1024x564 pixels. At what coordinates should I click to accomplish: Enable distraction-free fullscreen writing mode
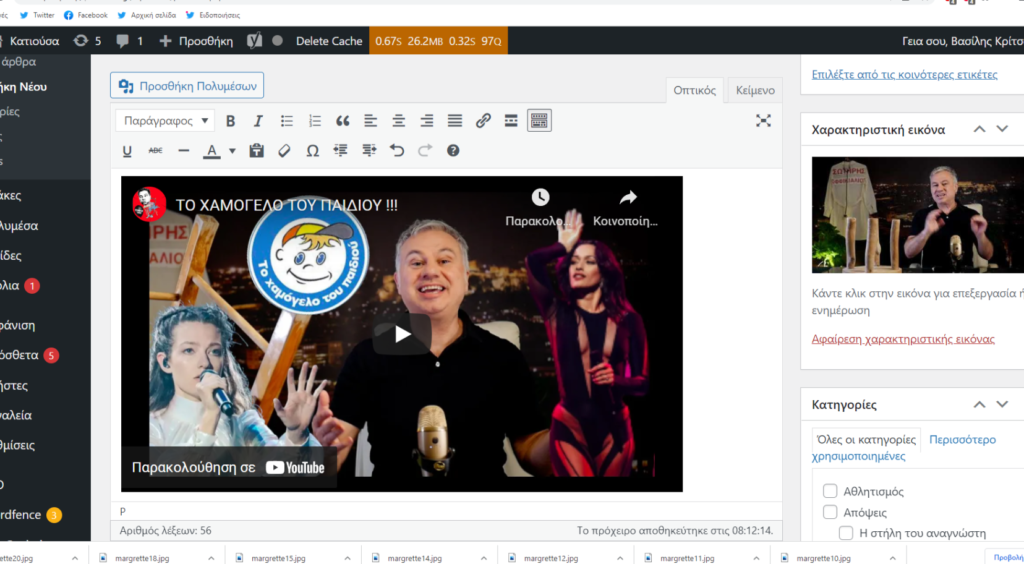(x=763, y=121)
